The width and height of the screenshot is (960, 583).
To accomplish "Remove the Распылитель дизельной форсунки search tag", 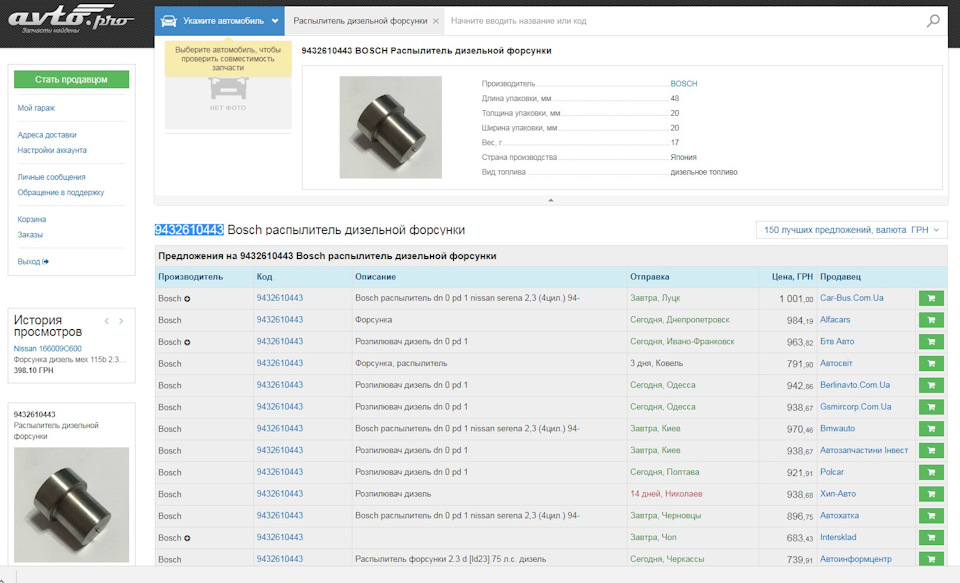I will (436, 21).
